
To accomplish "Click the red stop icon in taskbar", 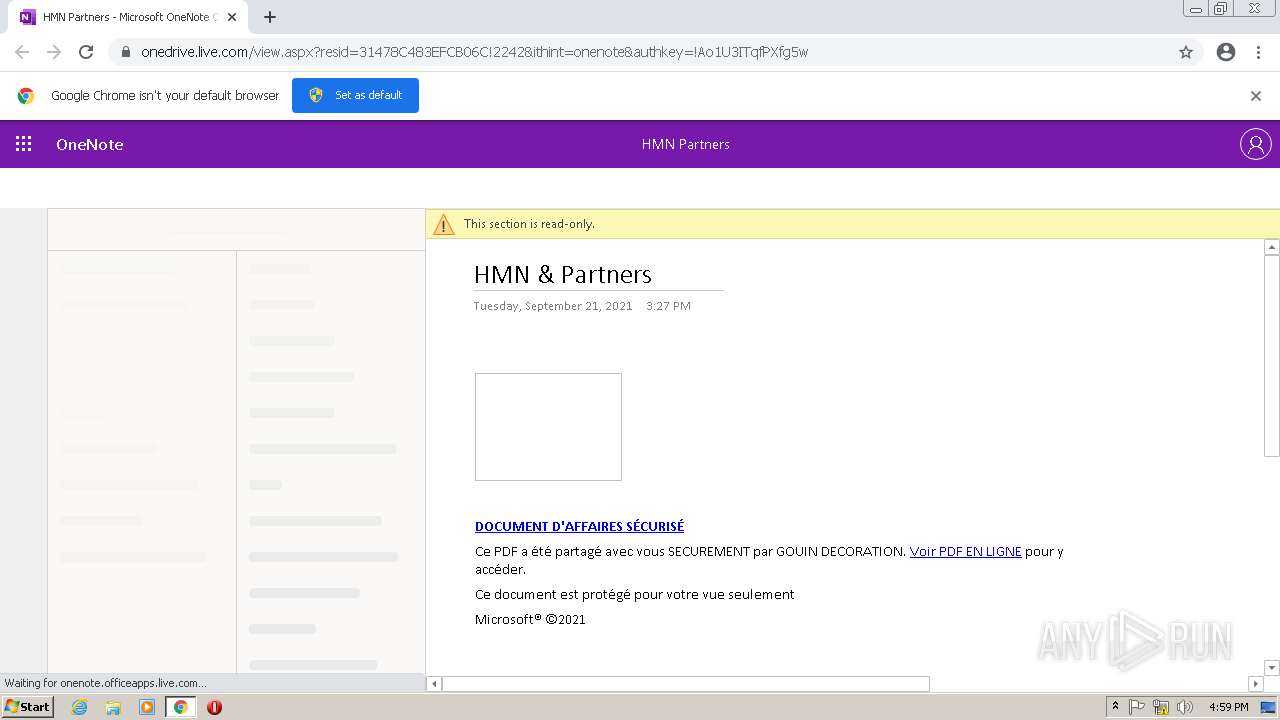I will tap(214, 707).
